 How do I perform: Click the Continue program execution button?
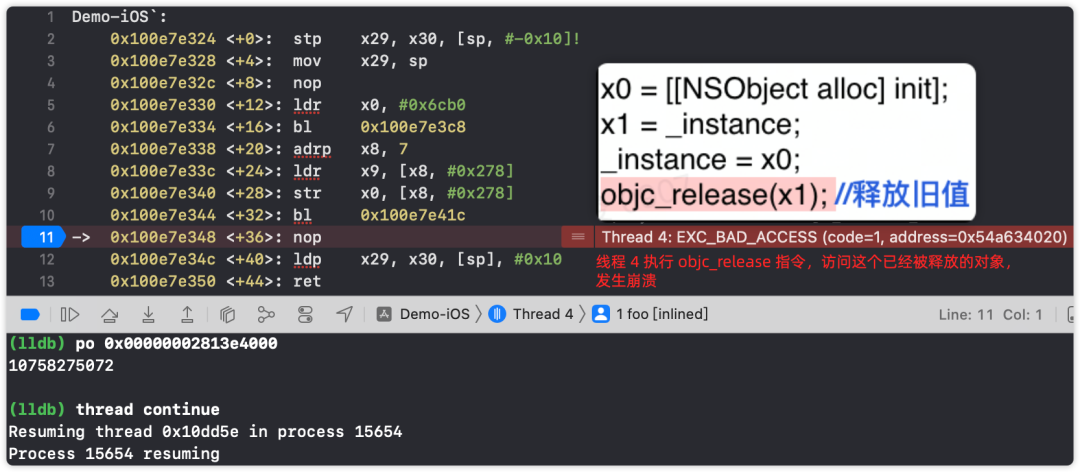pos(70,315)
